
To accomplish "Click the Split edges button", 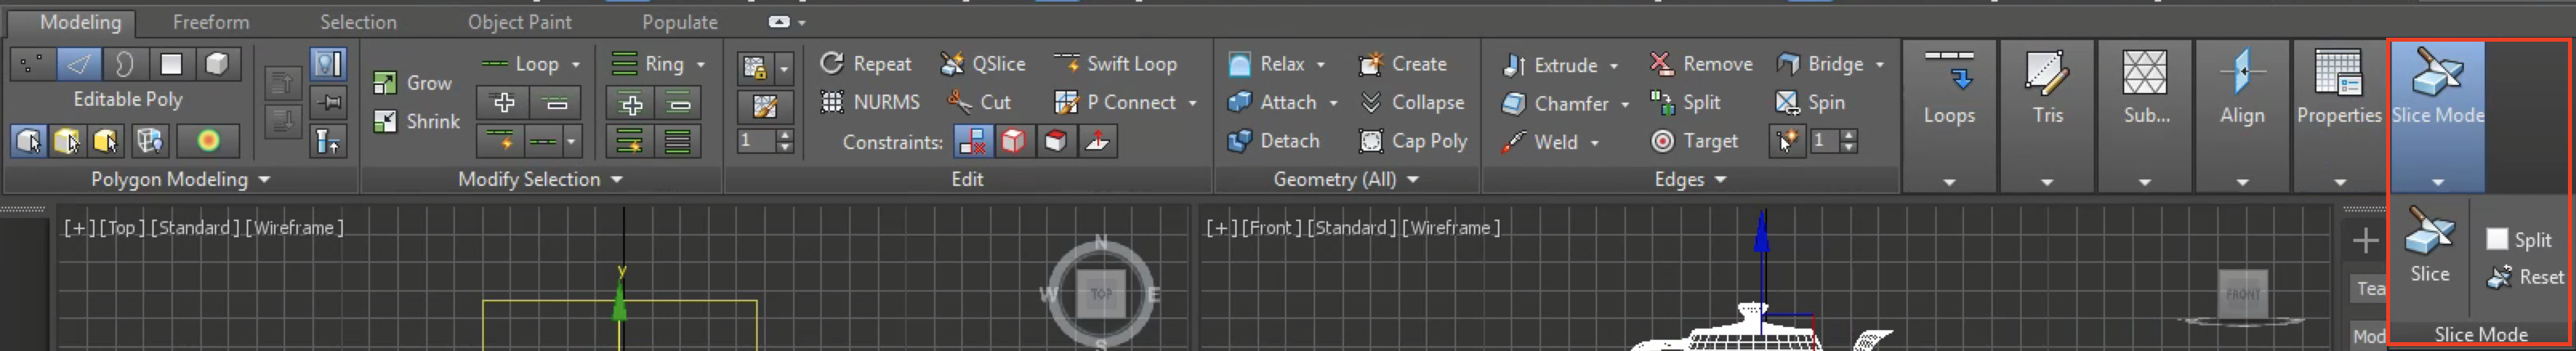I will tap(1685, 102).
